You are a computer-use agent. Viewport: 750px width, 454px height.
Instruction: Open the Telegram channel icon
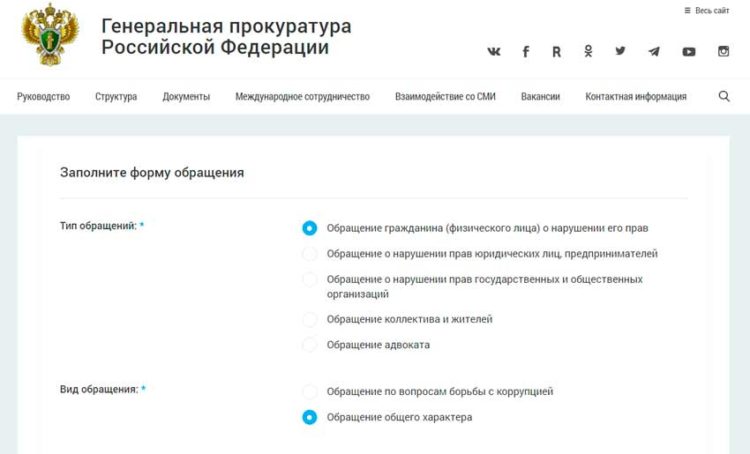point(654,51)
